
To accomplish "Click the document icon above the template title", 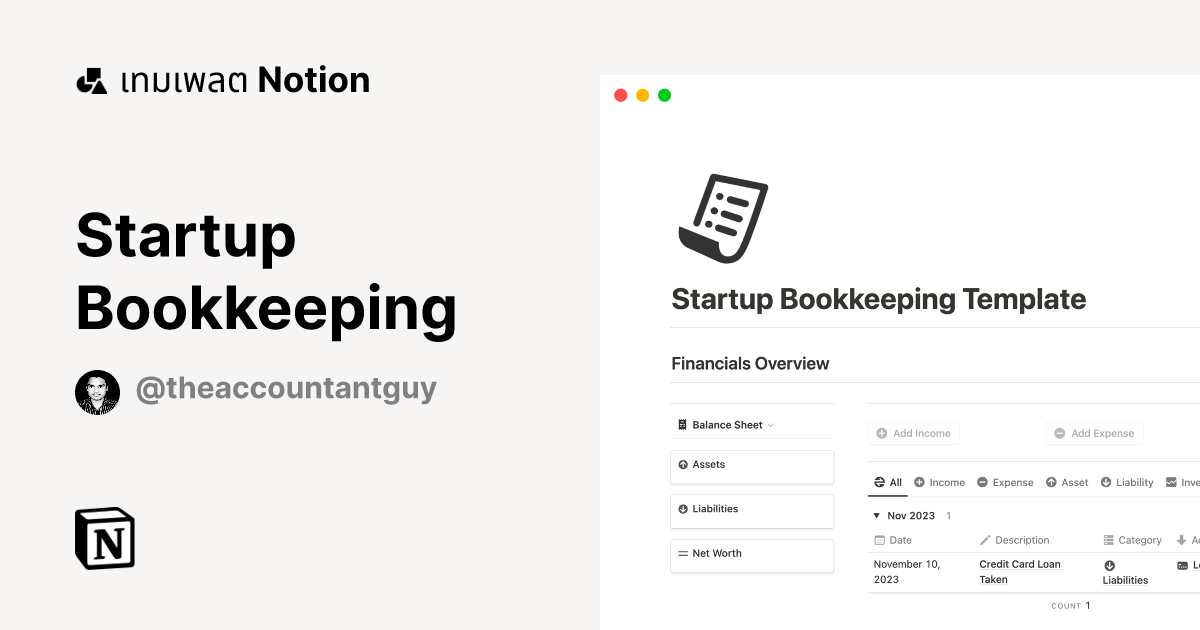I will click(723, 217).
